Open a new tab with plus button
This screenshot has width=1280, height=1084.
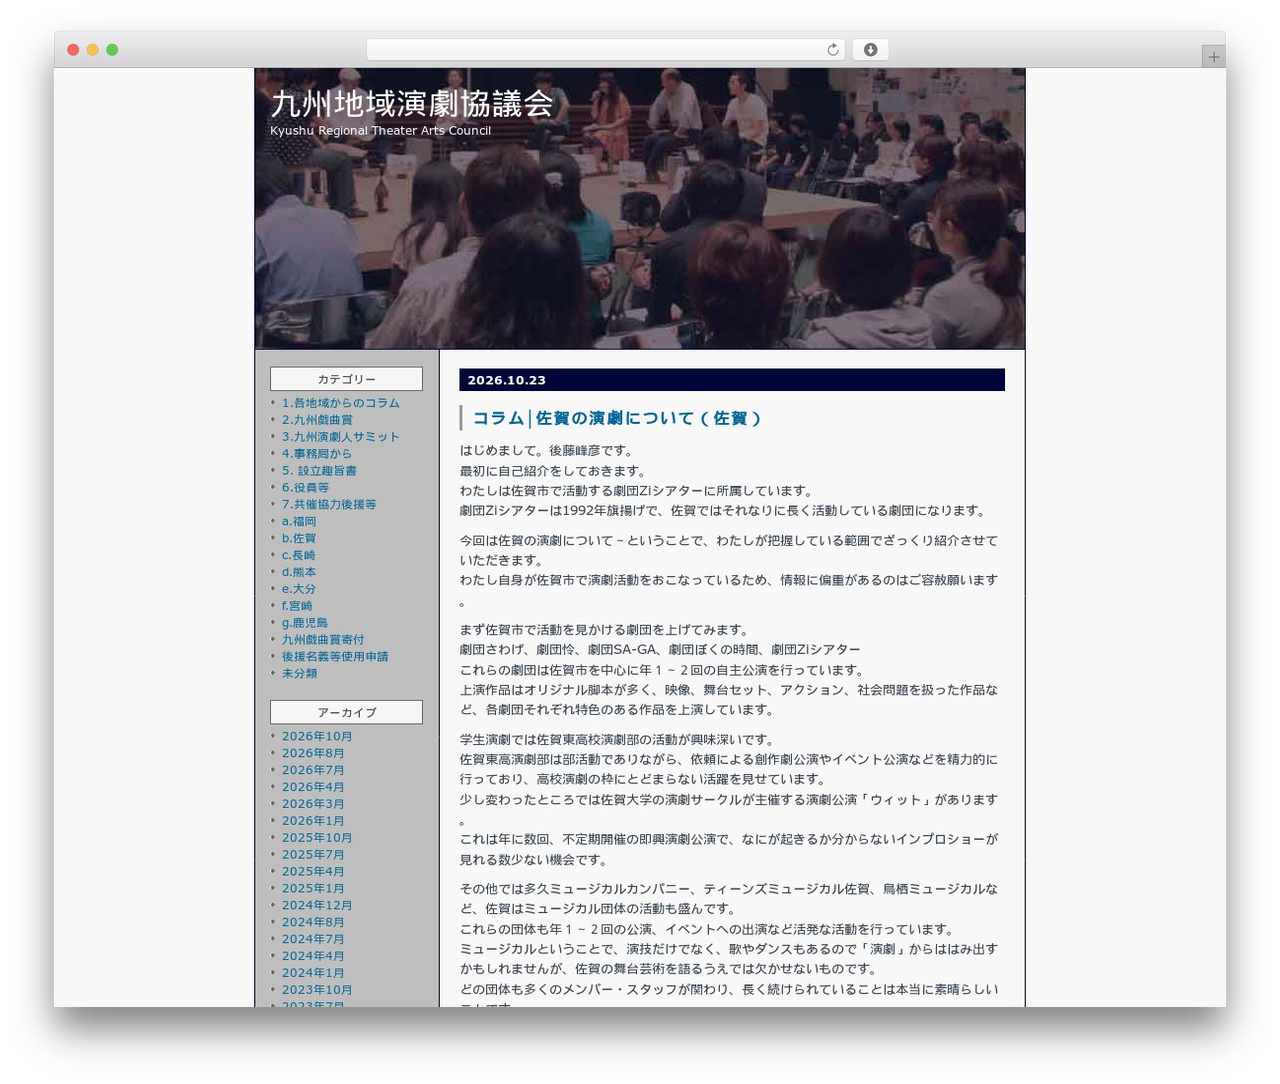coord(1213,57)
